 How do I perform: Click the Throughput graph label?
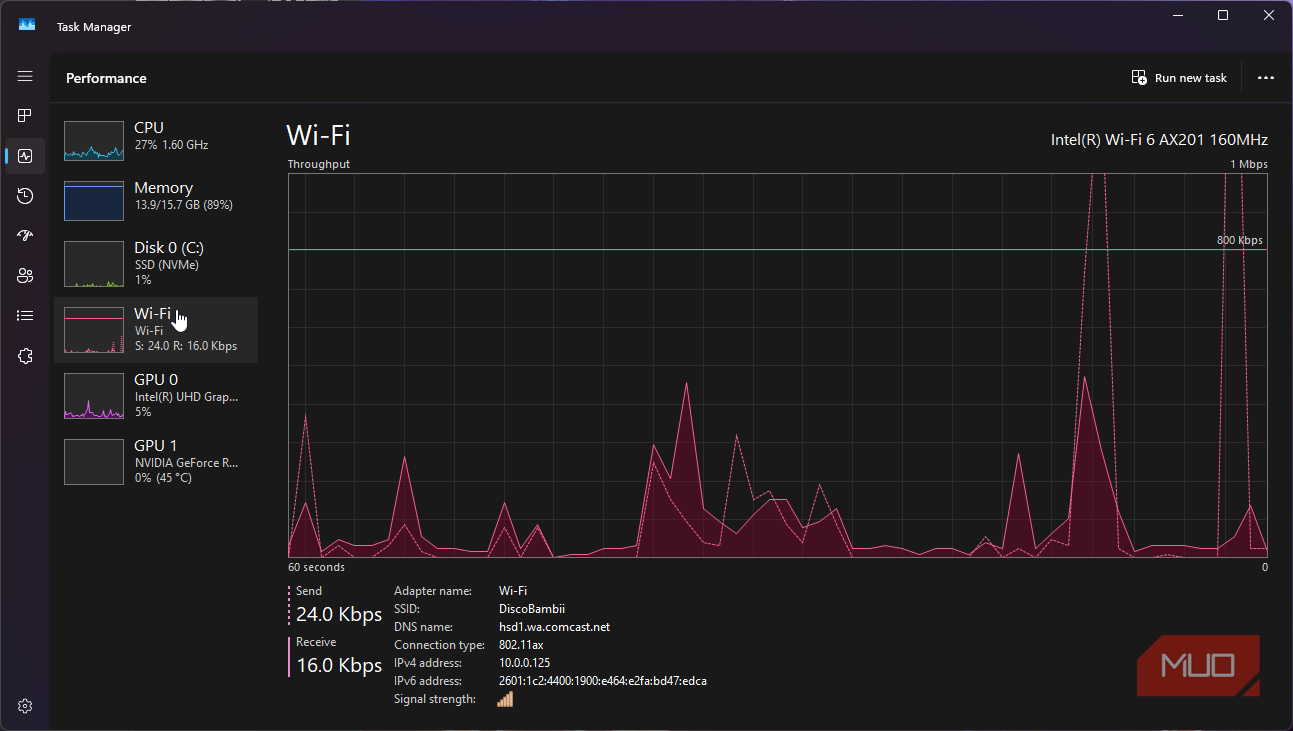pyautogui.click(x=319, y=164)
